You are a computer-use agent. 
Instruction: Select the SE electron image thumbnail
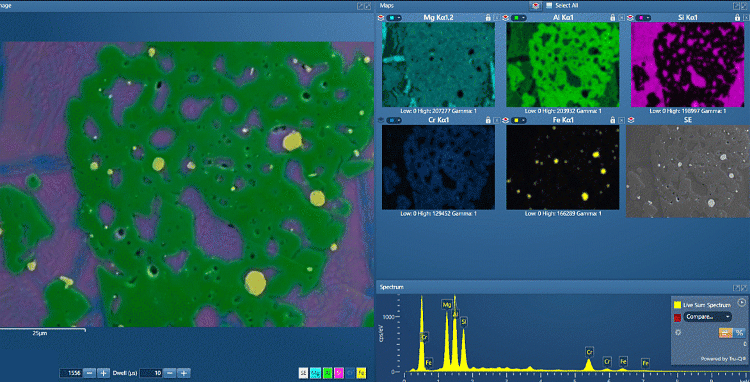(688, 171)
